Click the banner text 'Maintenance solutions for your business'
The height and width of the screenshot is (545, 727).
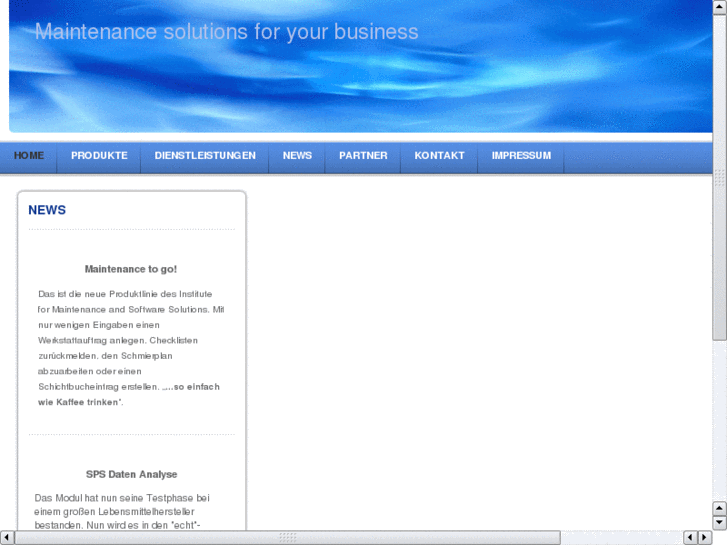click(226, 32)
